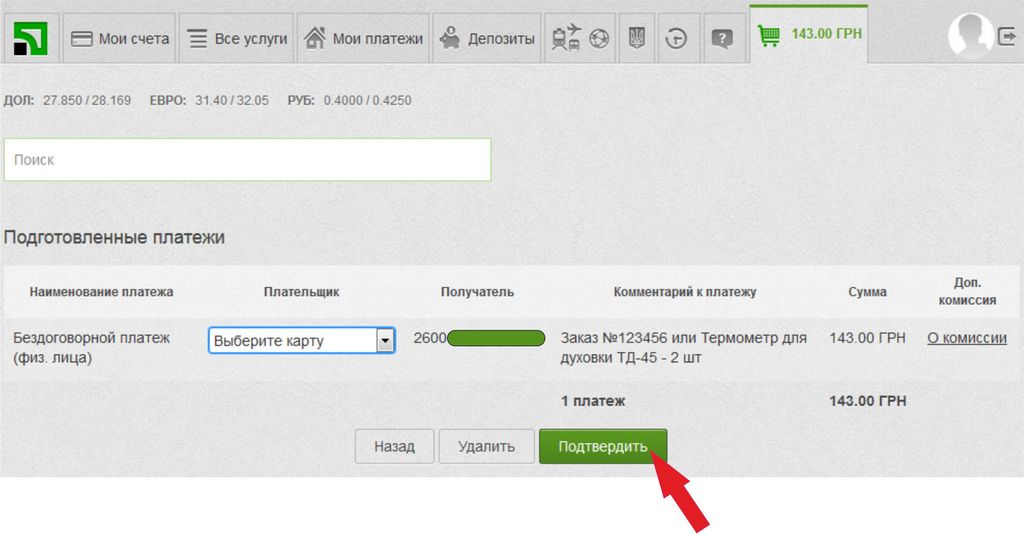The height and width of the screenshot is (534, 1024).
Task: Open the green PrivatBank logo home
Action: (31, 39)
